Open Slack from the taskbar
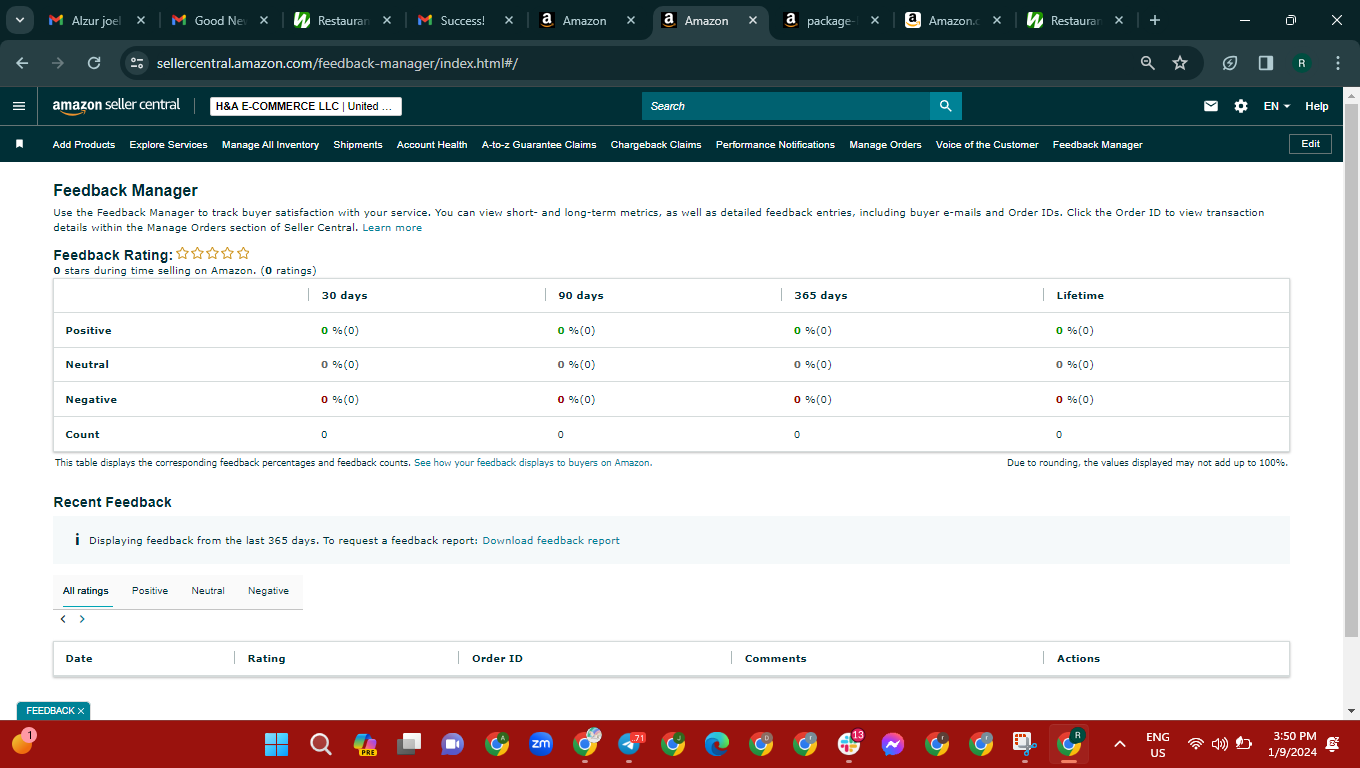 click(x=850, y=744)
